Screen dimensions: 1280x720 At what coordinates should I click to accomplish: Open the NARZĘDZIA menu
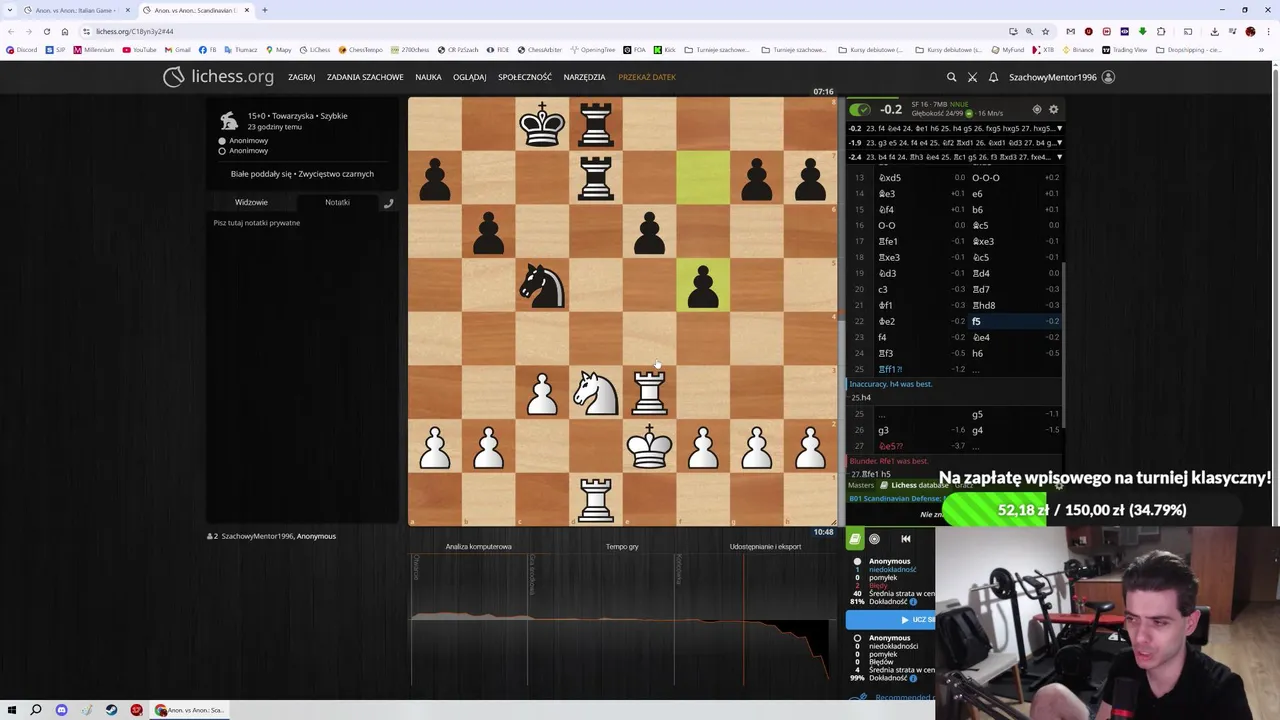pos(584,77)
